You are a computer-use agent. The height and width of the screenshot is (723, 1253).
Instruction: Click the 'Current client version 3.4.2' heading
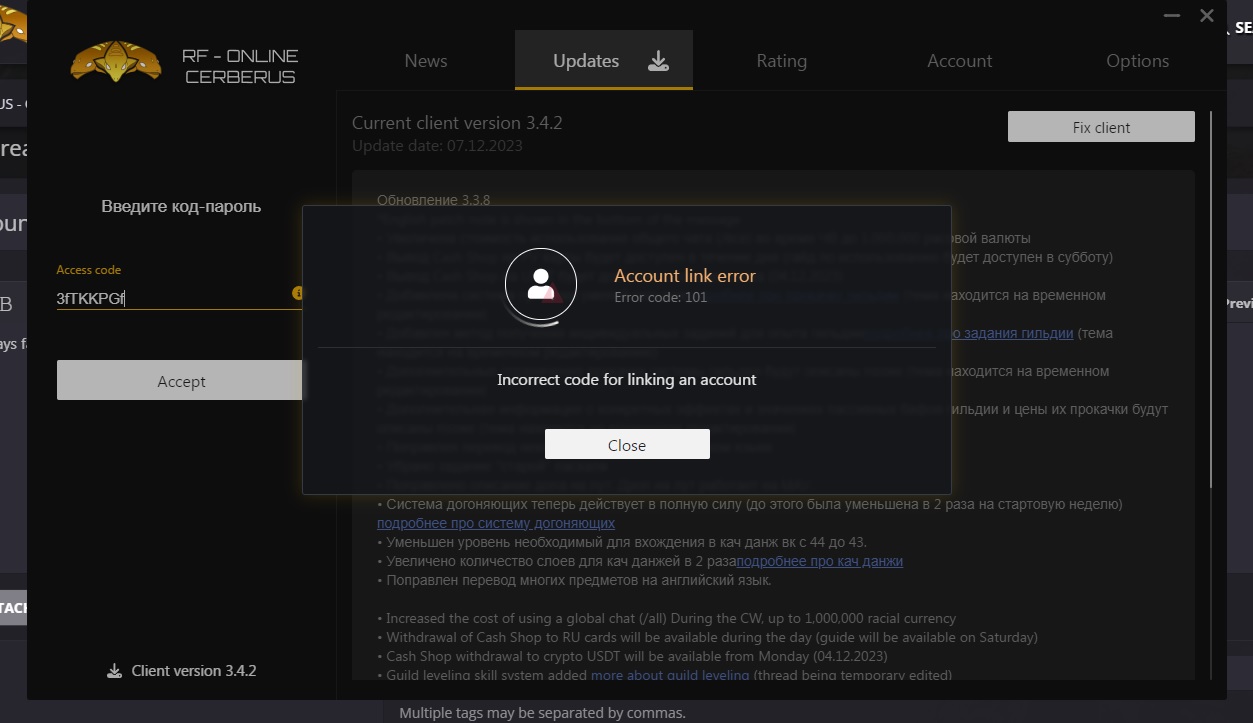pos(457,123)
